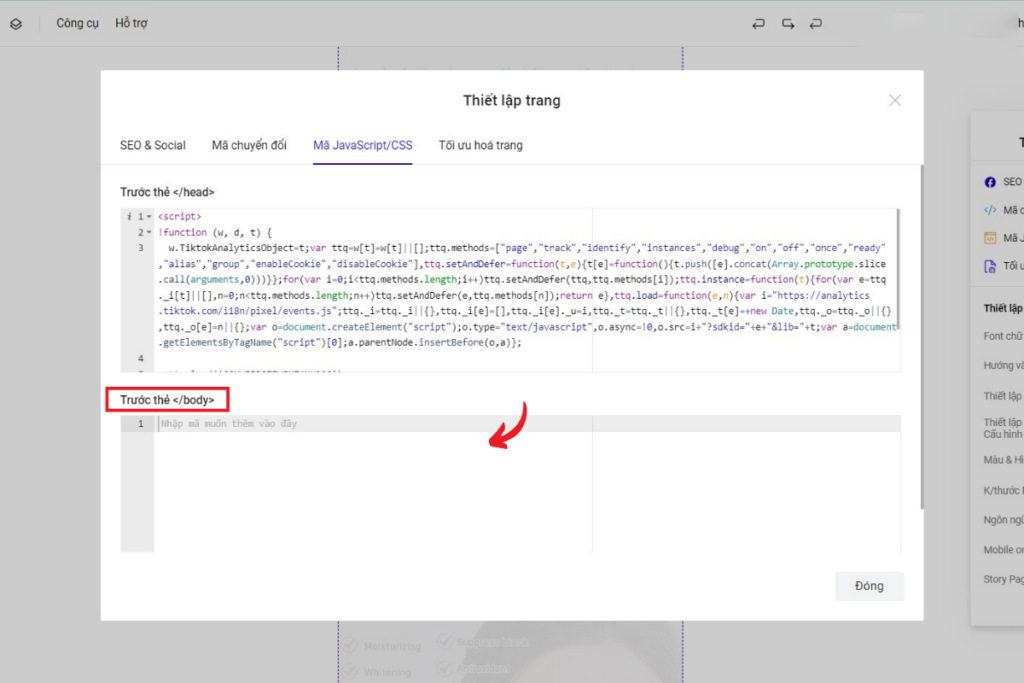Viewport: 1024px width, 683px height.
Task: Collapse code fold arrow on line 2
Action: point(149,232)
